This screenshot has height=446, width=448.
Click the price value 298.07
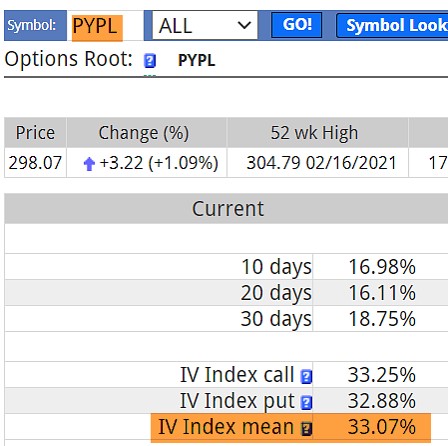[x=35, y=163]
